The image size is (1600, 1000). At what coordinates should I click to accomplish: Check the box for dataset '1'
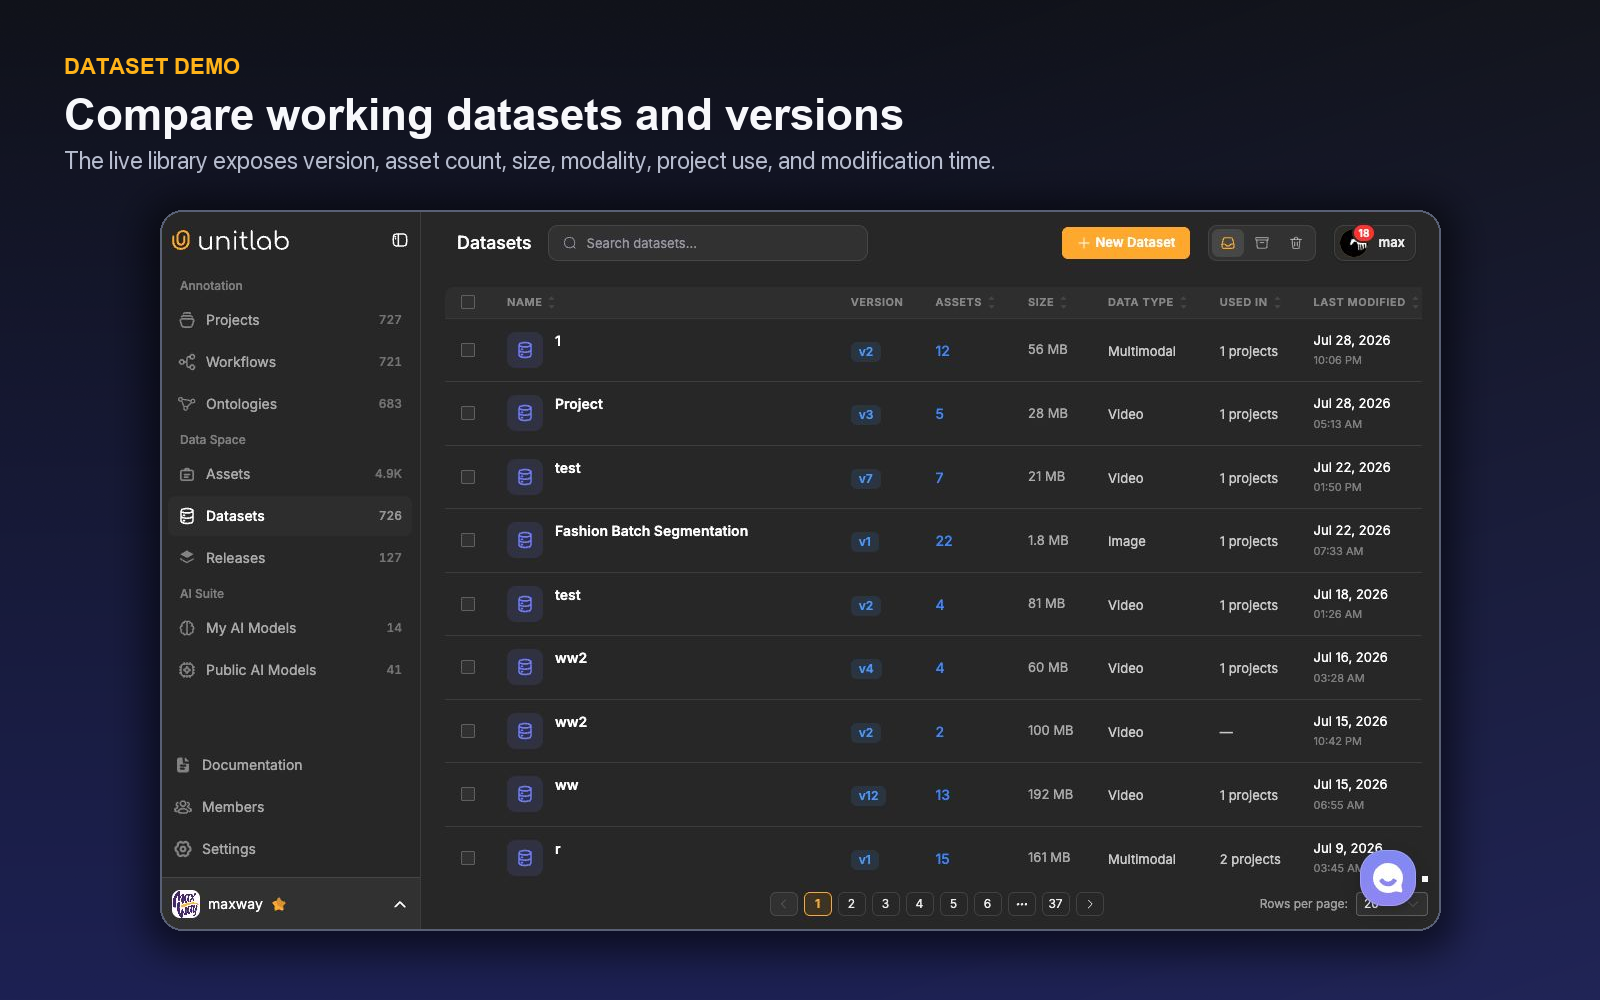[x=468, y=350]
